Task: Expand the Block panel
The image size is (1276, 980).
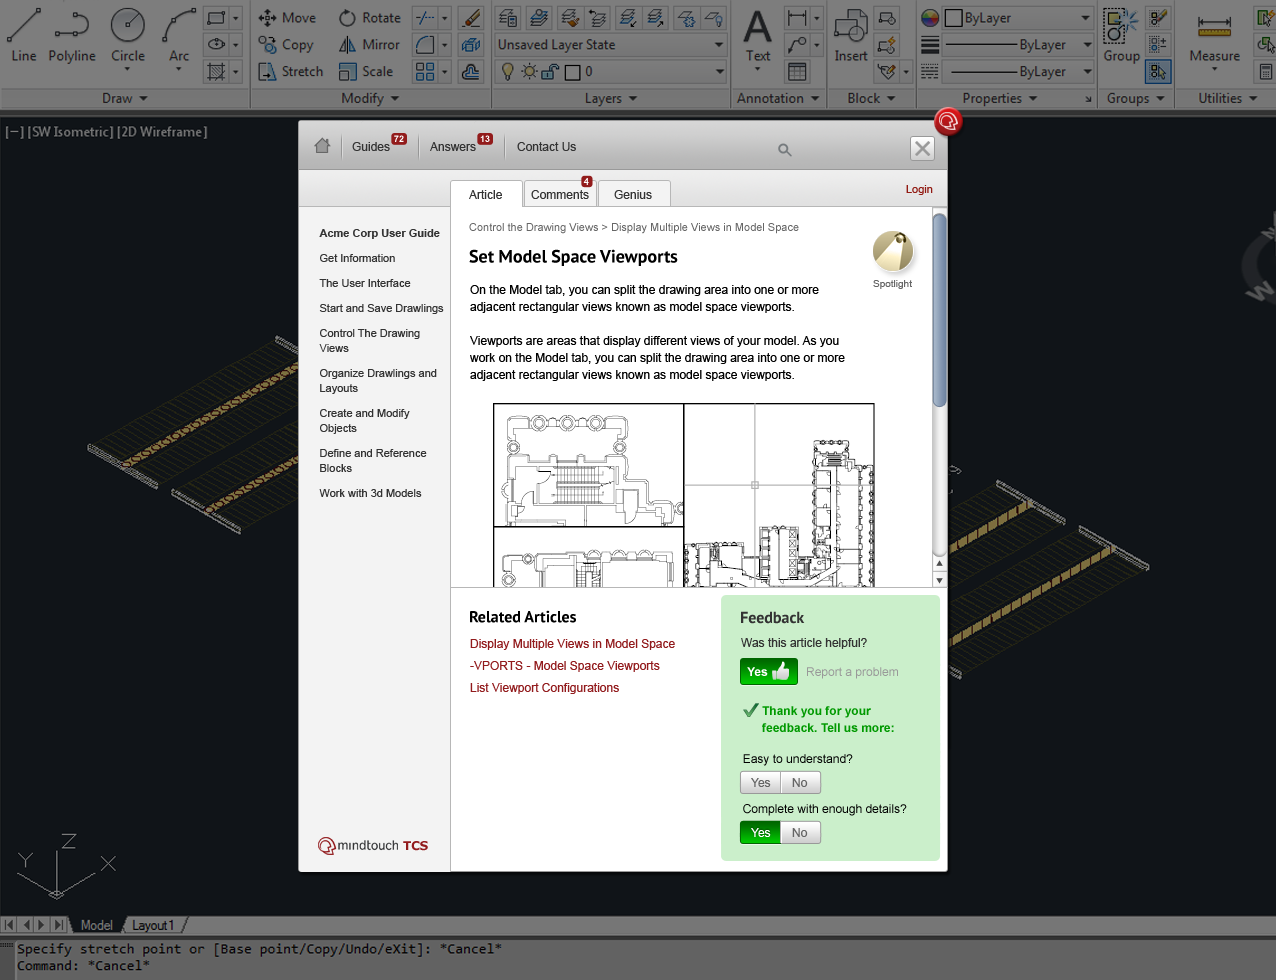Action: tap(871, 98)
